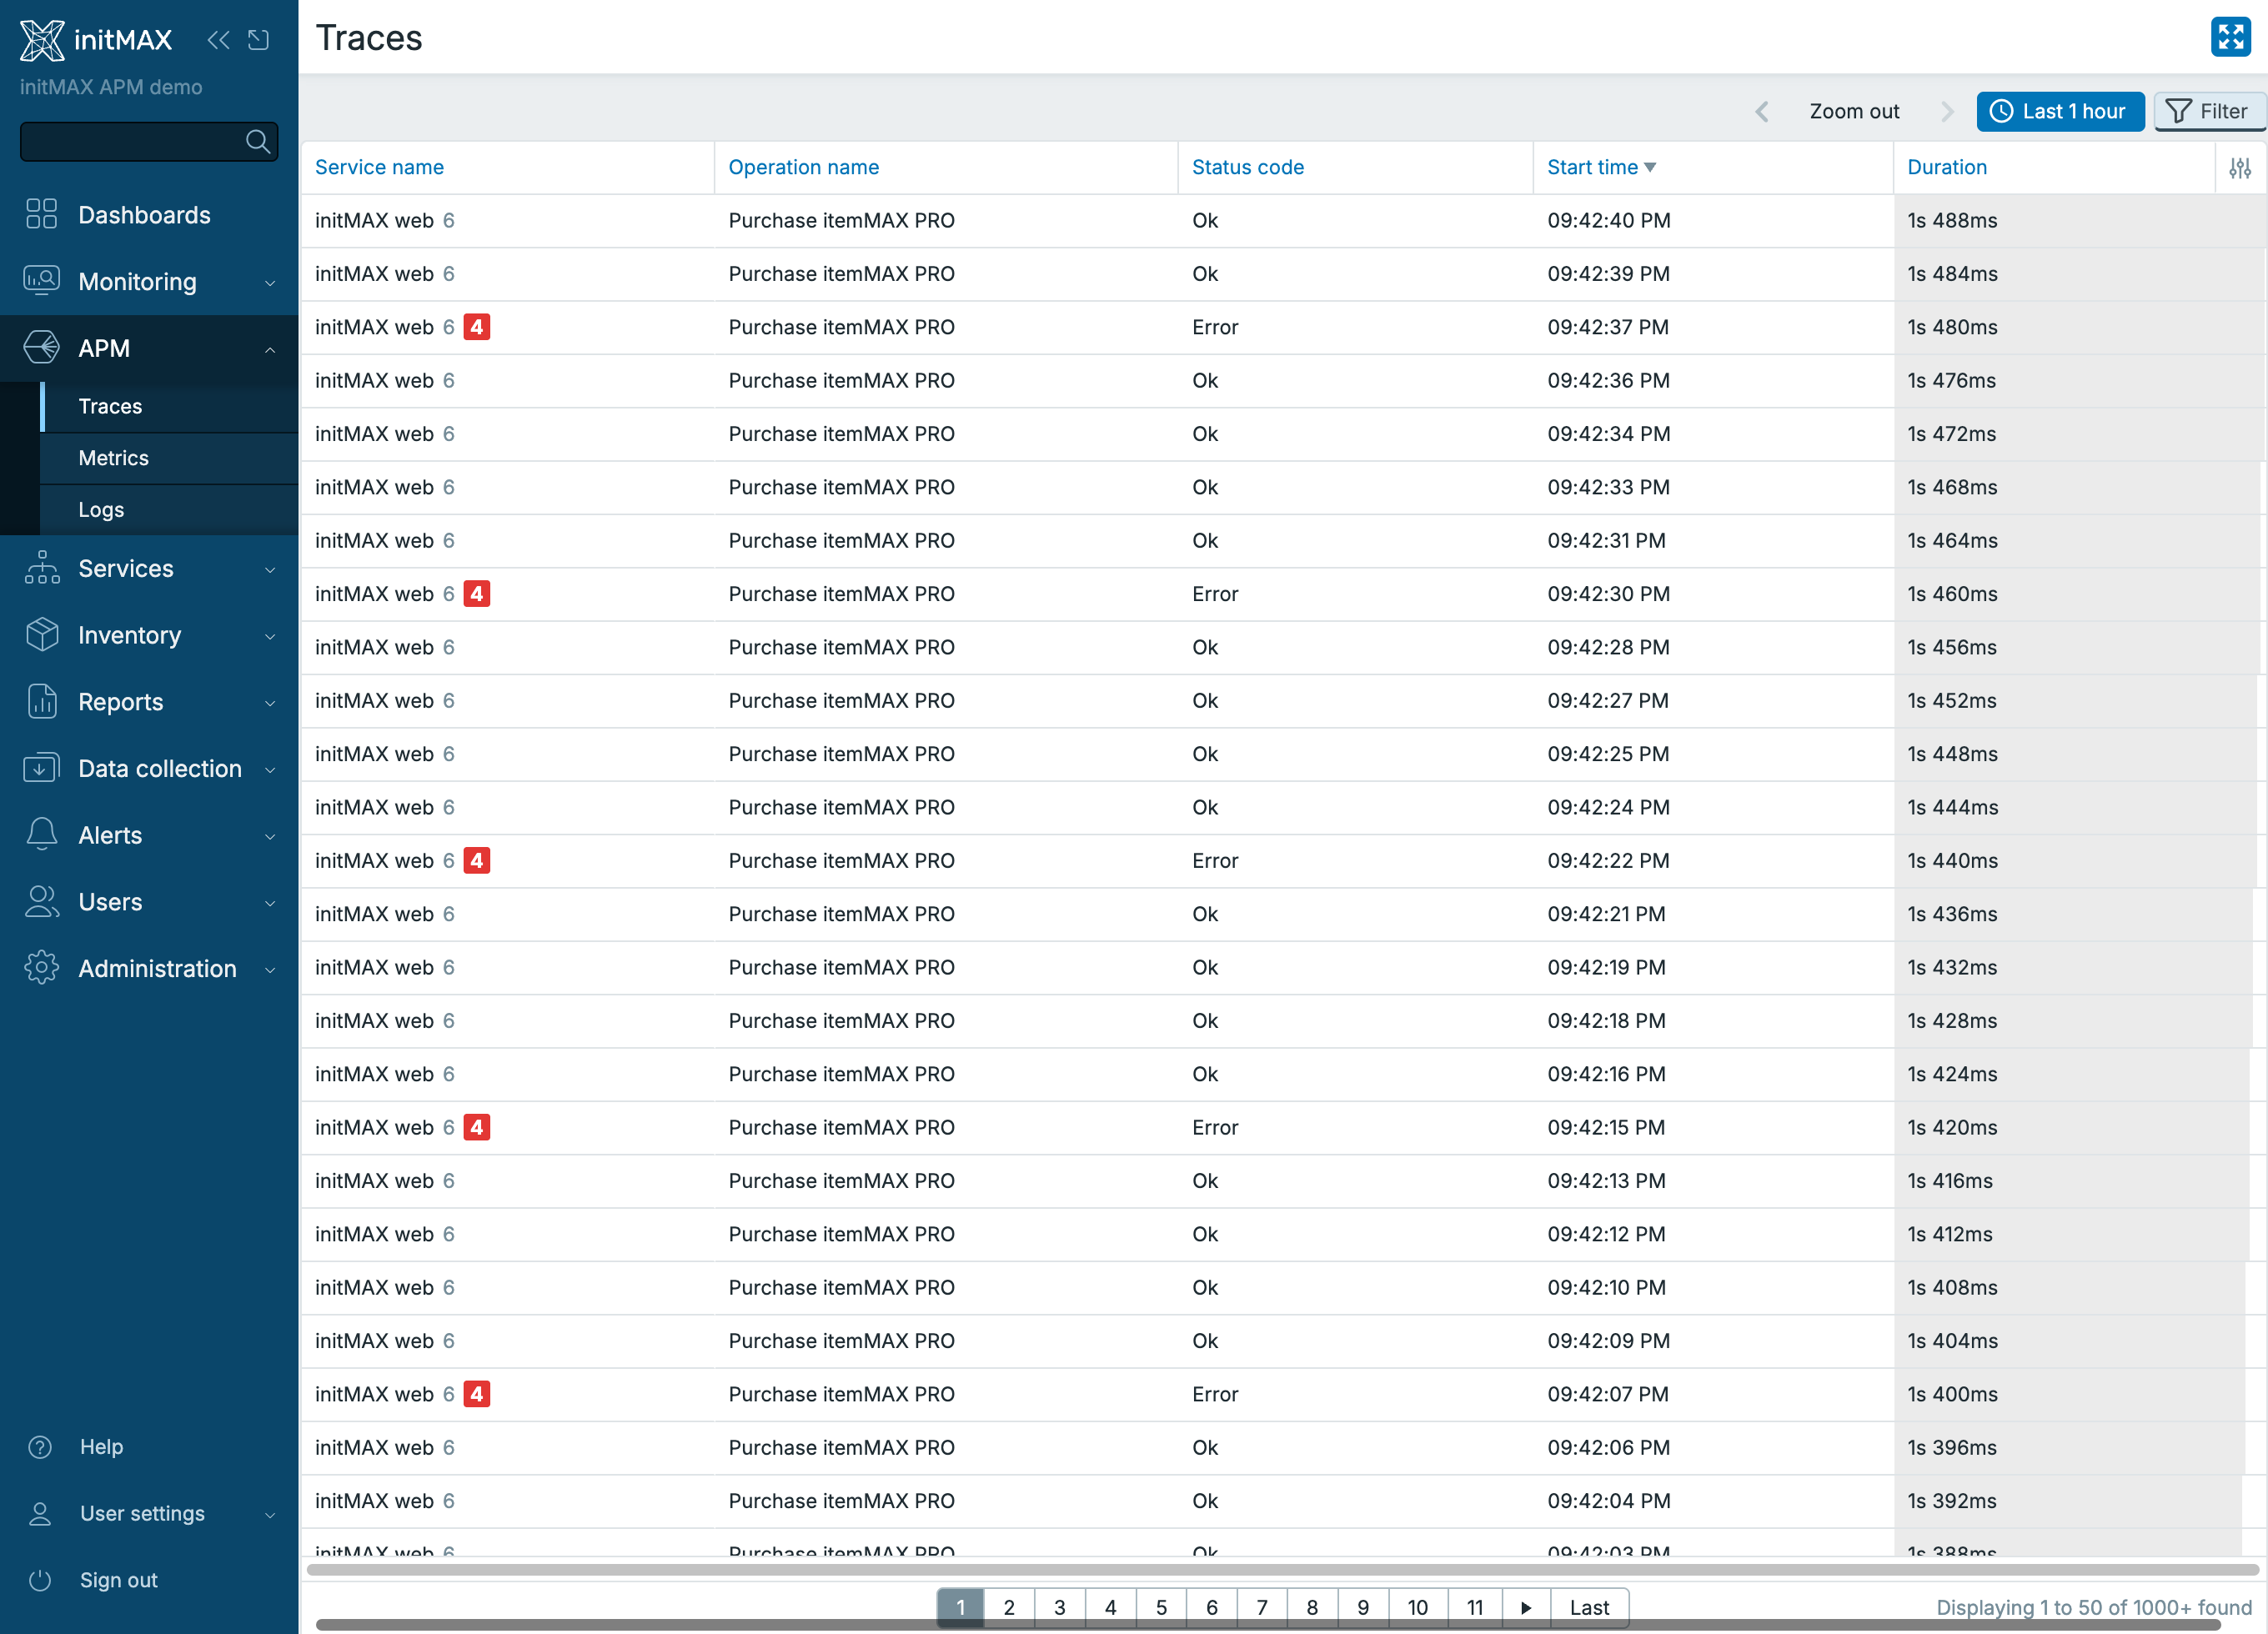Click the Reports sidebar icon

pyautogui.click(x=41, y=701)
